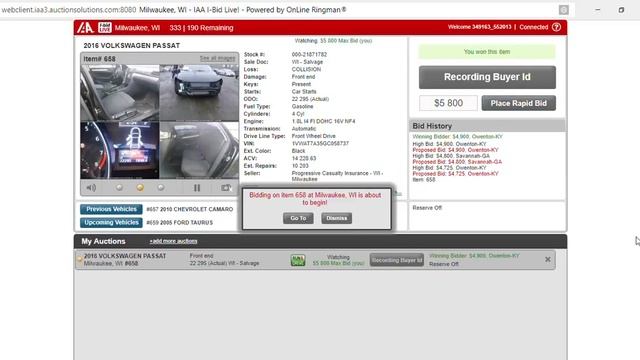Click the ACV value 14 228.63
This screenshot has height=360, width=640.
(x=304, y=158)
